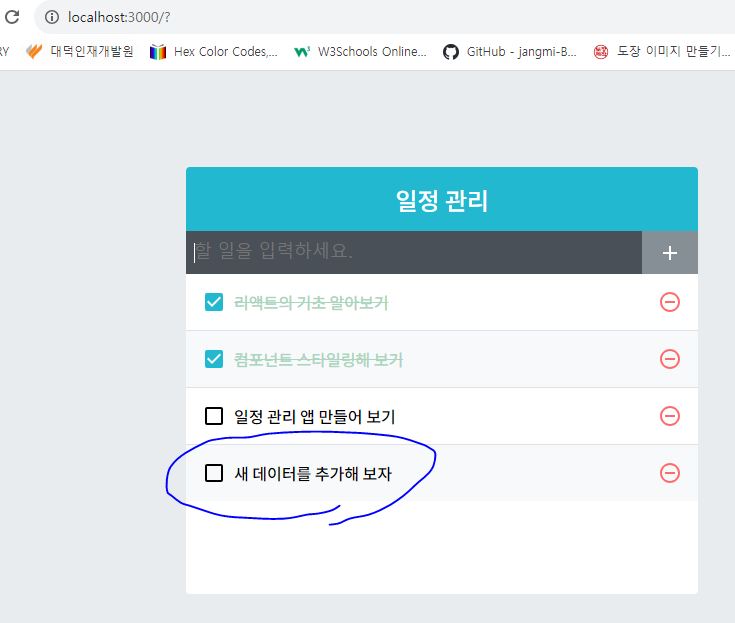This screenshot has height=623, width=735.
Task: Check the 새 데이터를 추가해 보자 checkbox
Action: [x=214, y=473]
